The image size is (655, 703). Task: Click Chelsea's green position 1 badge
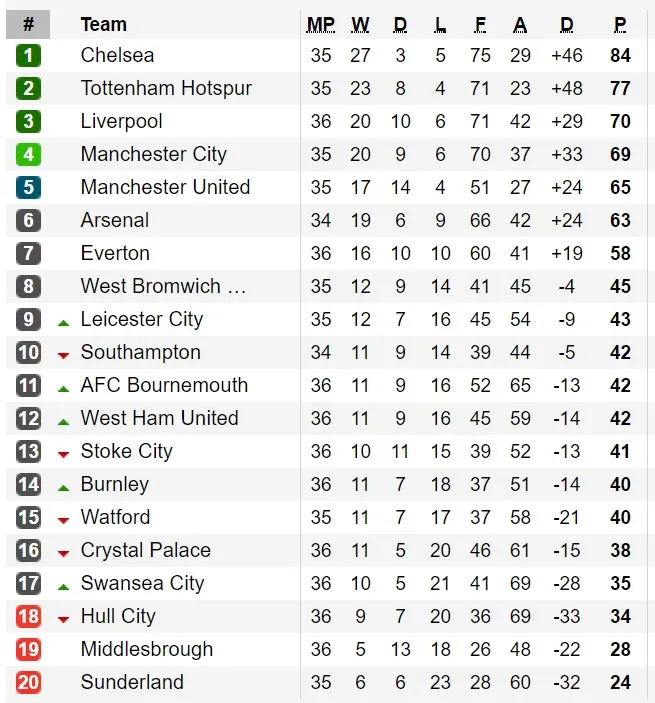click(28, 56)
